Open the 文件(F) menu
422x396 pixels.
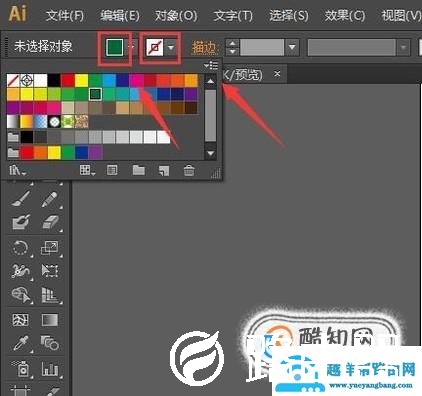65,15
